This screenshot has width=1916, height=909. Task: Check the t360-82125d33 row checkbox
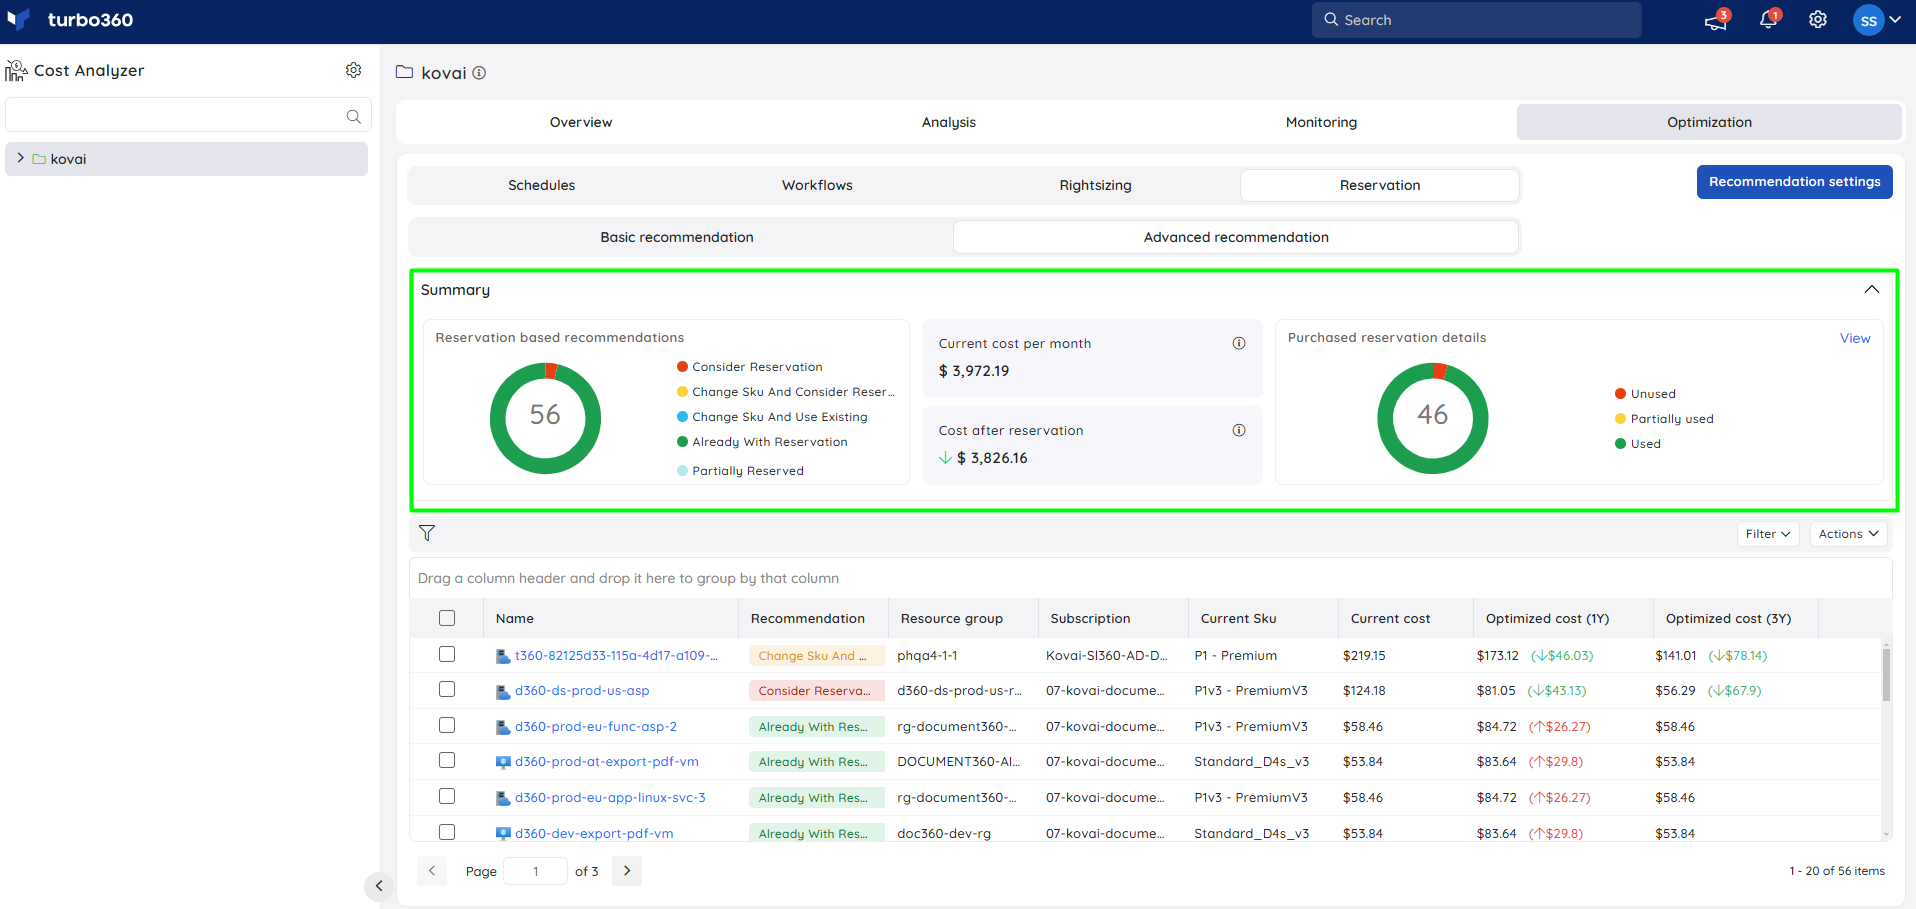[x=447, y=654]
